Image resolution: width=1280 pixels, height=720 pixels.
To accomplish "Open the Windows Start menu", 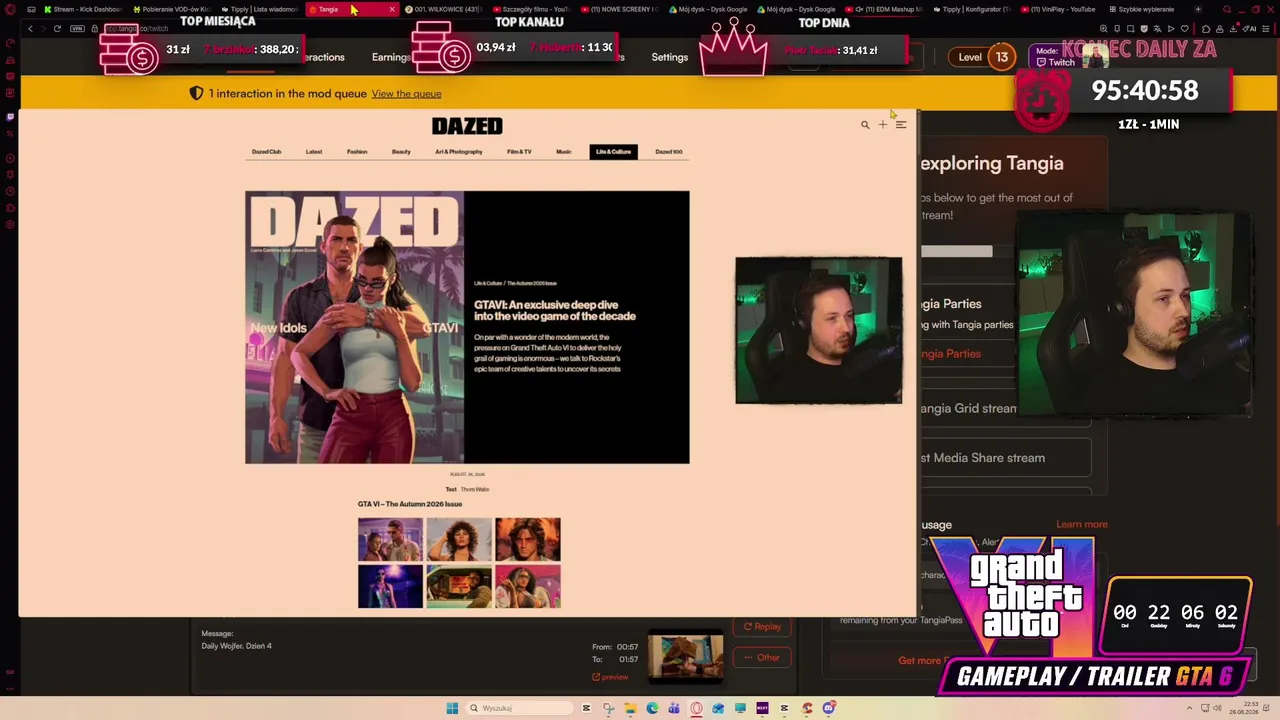I will [452, 708].
